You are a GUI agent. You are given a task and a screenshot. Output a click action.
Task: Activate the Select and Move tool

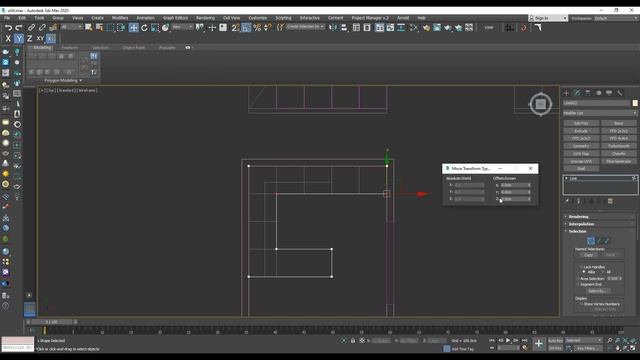[133, 27]
